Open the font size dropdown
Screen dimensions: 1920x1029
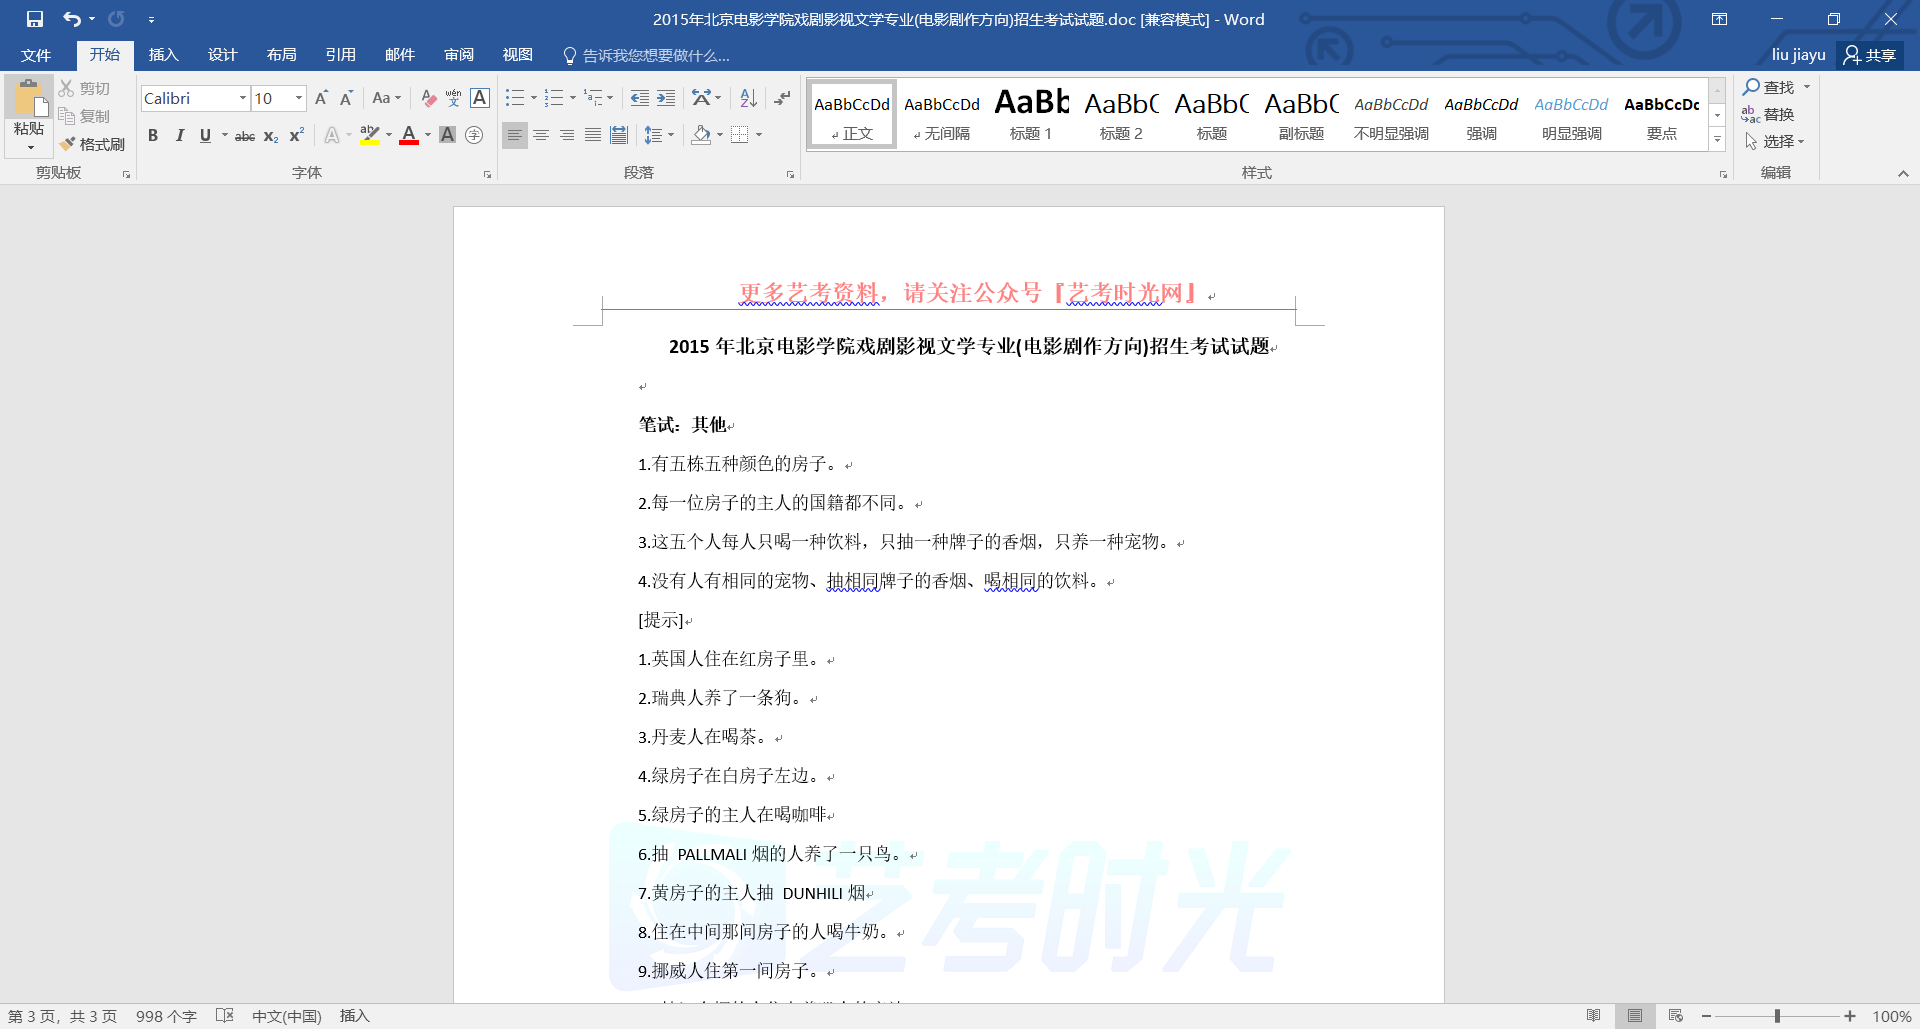pyautogui.click(x=298, y=98)
